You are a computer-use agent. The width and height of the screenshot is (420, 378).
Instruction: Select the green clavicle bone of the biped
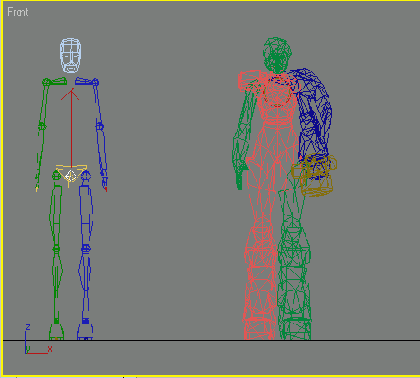[55, 81]
